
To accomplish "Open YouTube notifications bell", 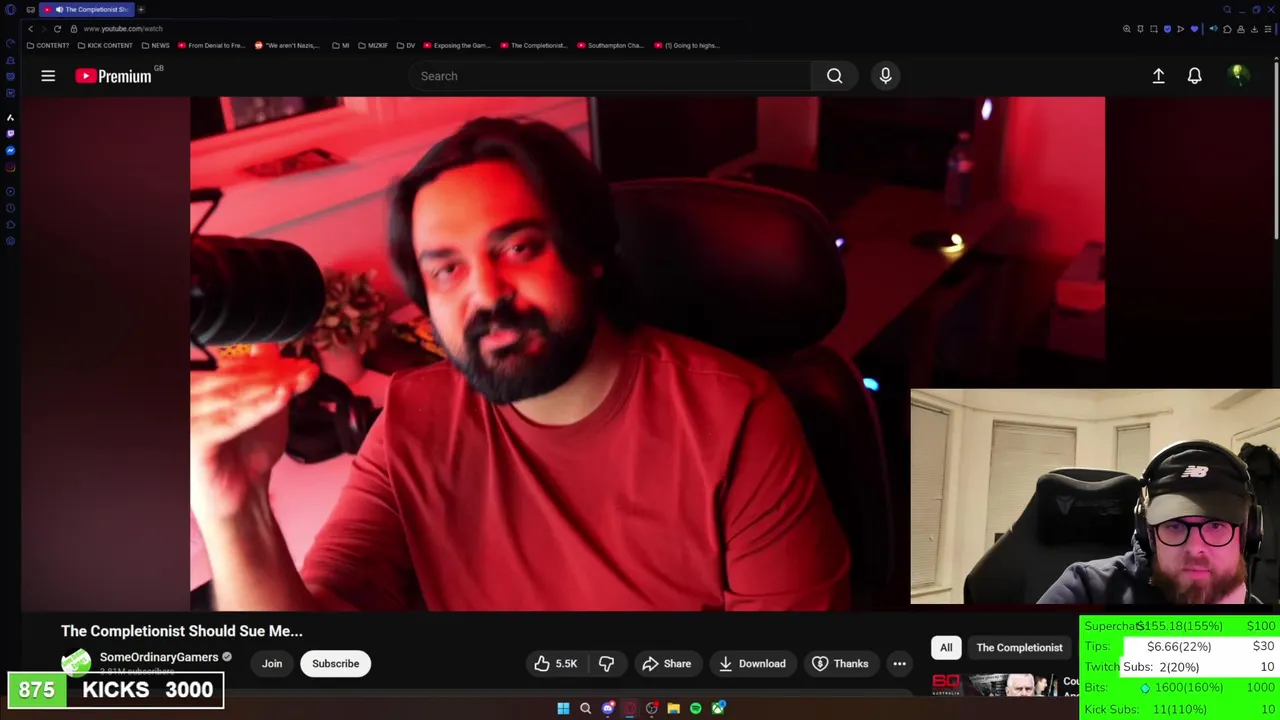I will [1194, 76].
